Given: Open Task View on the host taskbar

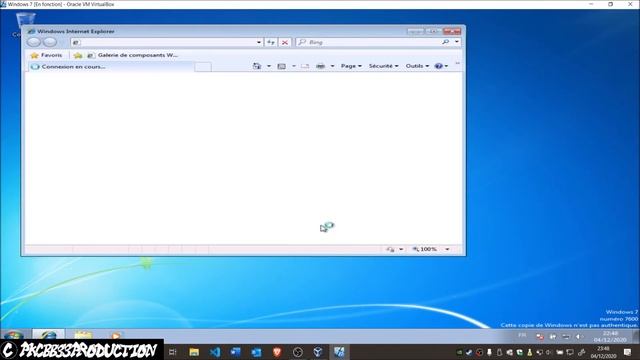Looking at the screenshot, I should [173, 352].
